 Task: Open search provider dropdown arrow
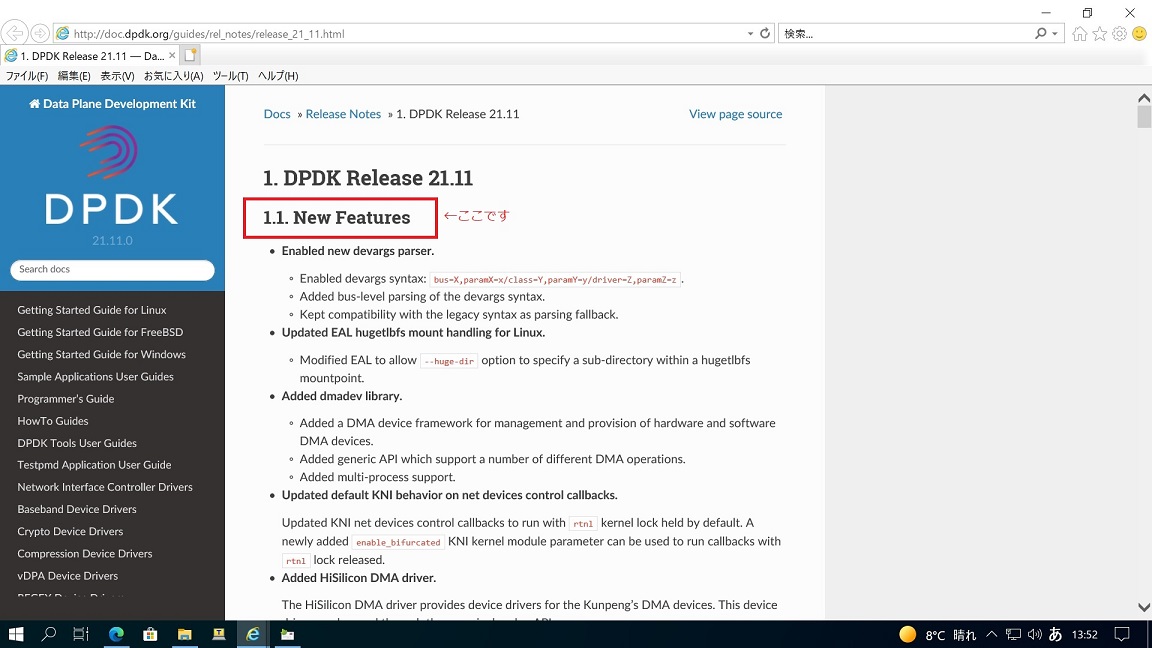pyautogui.click(x=1054, y=34)
